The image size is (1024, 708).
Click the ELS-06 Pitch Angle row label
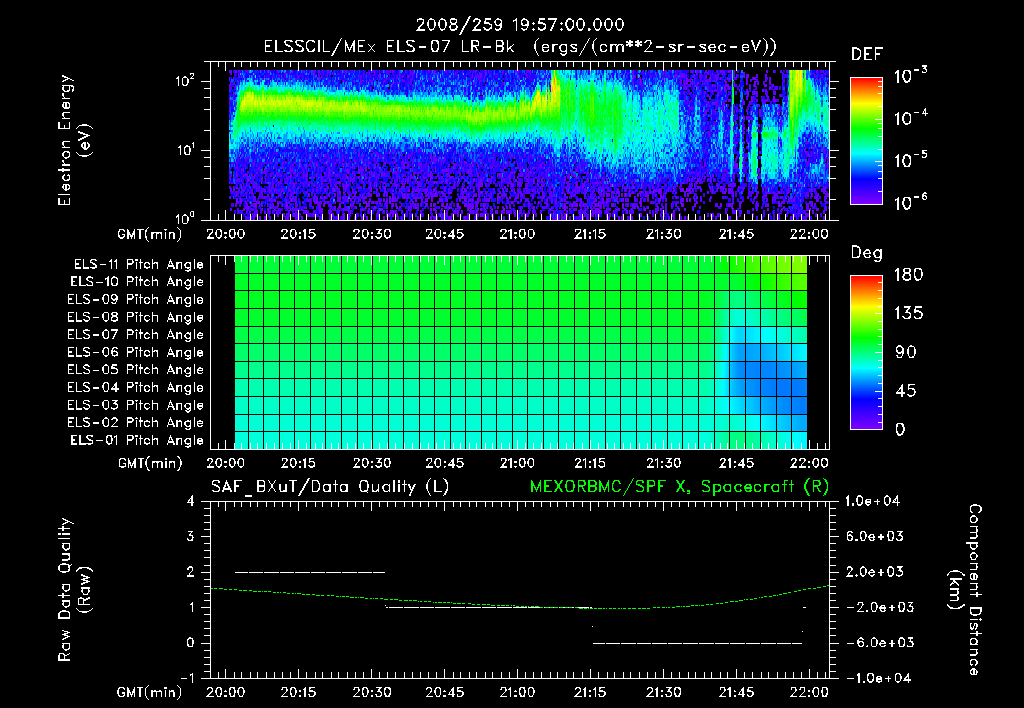click(136, 353)
